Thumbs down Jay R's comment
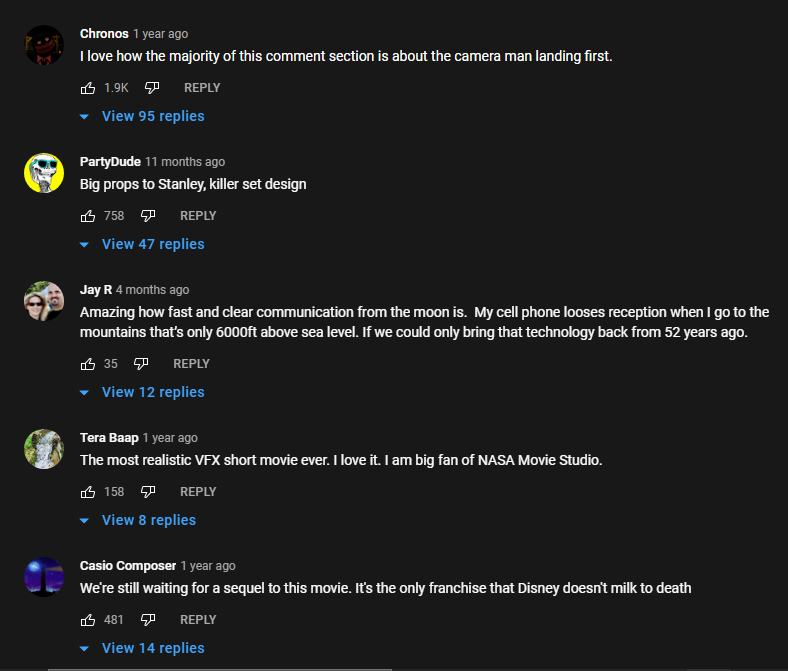788x671 pixels. coord(141,364)
